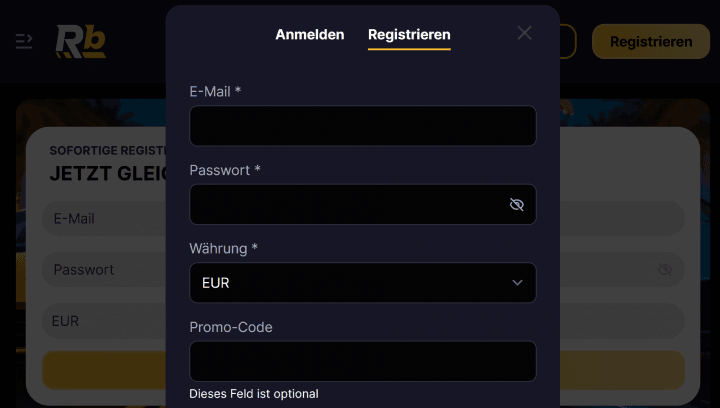This screenshot has height=408, width=720.
Task: Select the Registrieren tab in the dialog
Action: tap(409, 34)
